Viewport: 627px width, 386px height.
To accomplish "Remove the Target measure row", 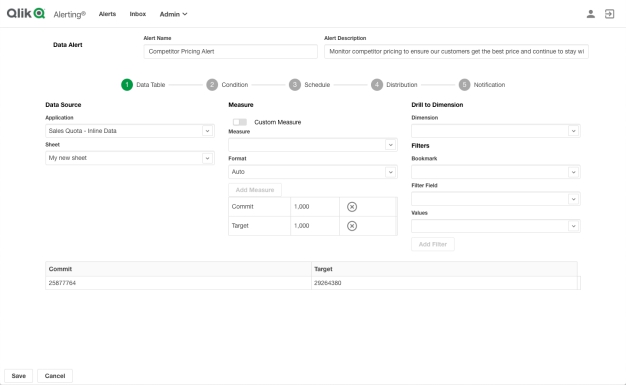I will pyautogui.click(x=351, y=226).
